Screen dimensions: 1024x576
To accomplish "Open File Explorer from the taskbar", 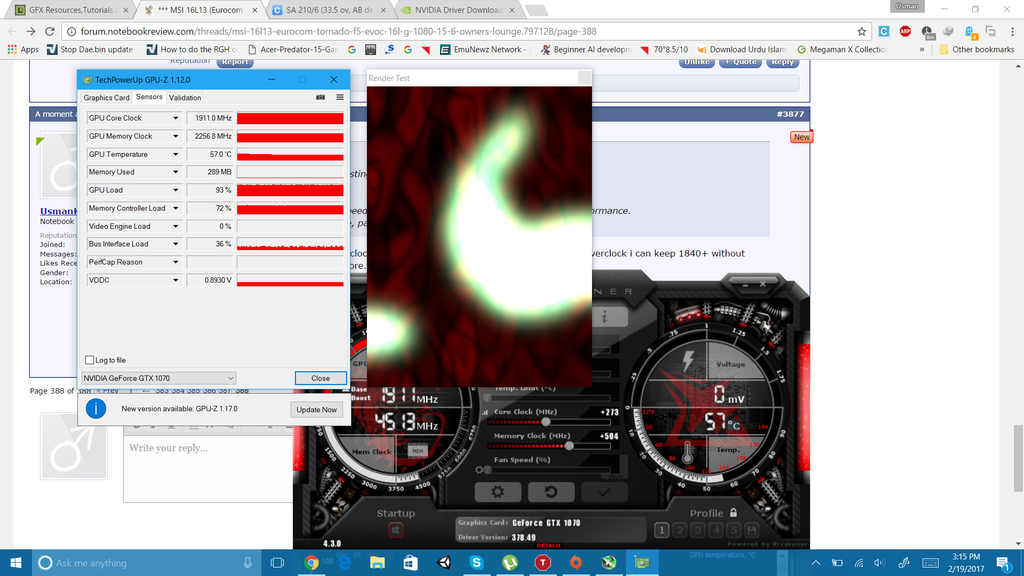I will pos(377,563).
